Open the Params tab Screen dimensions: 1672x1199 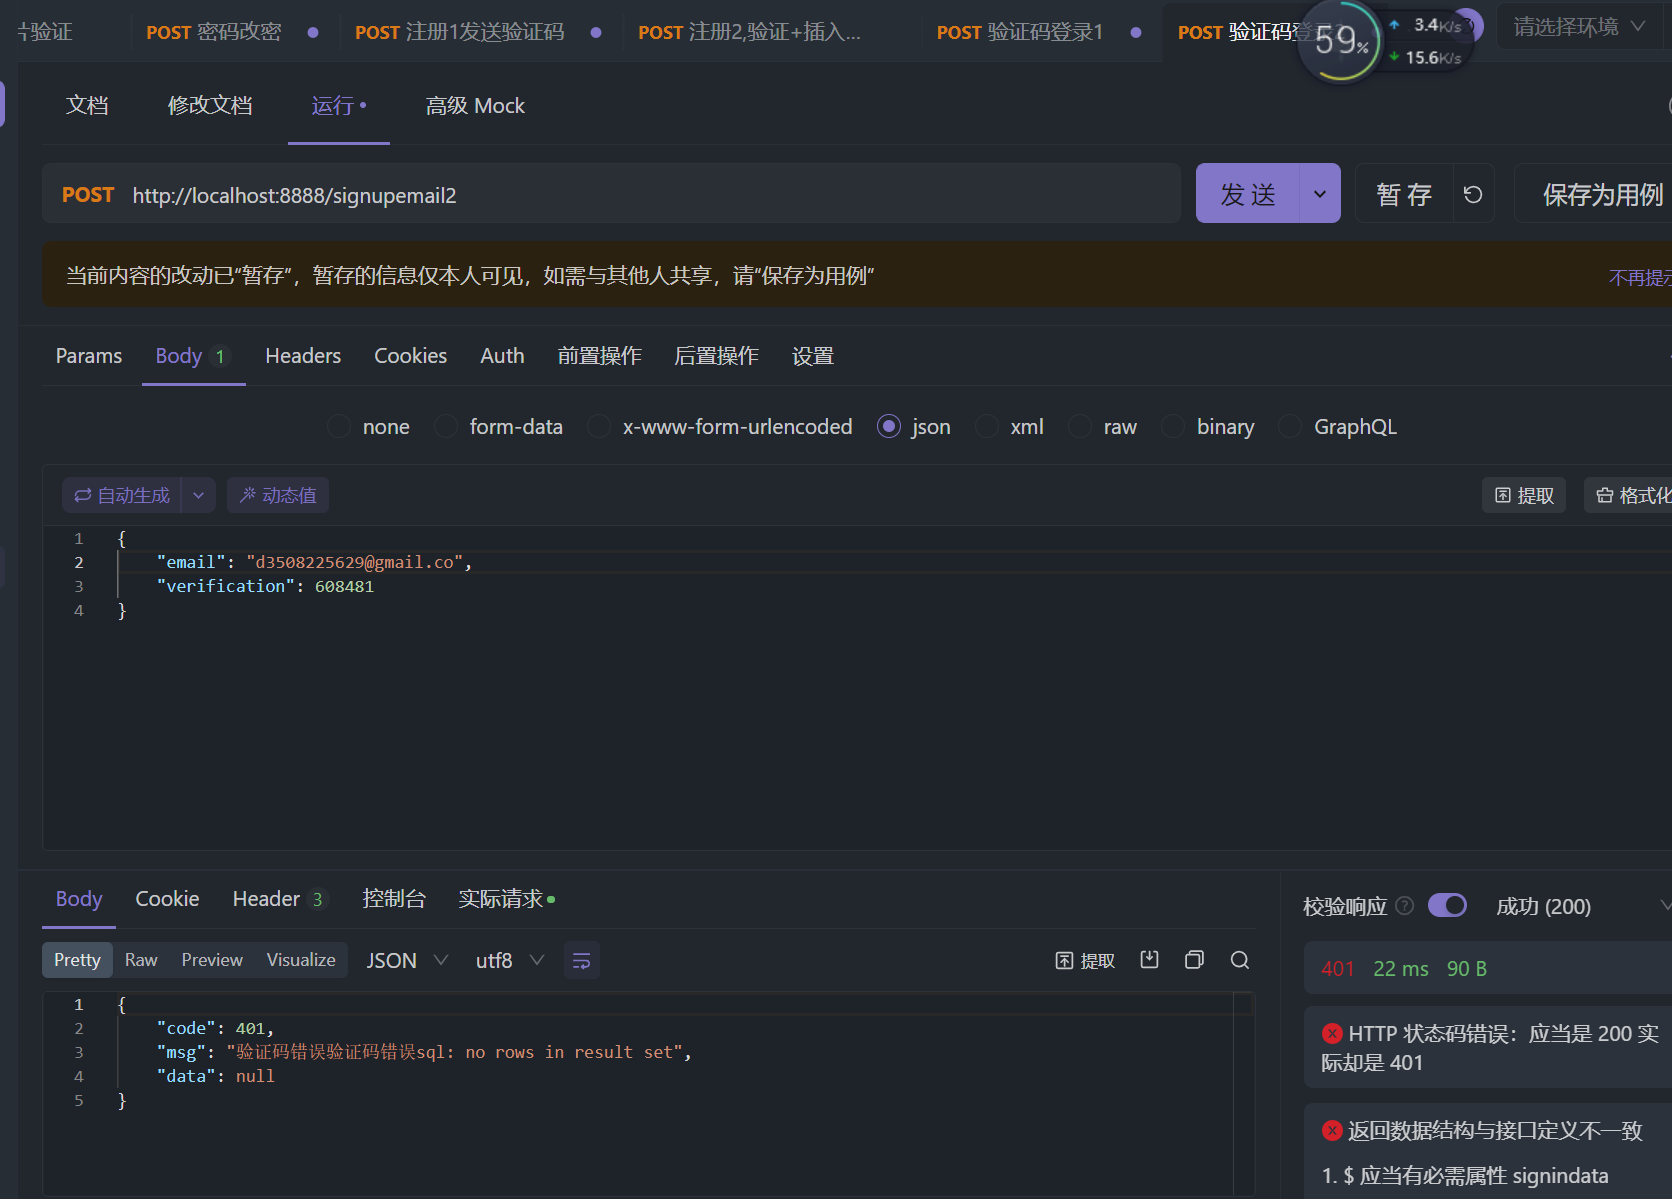click(x=89, y=356)
